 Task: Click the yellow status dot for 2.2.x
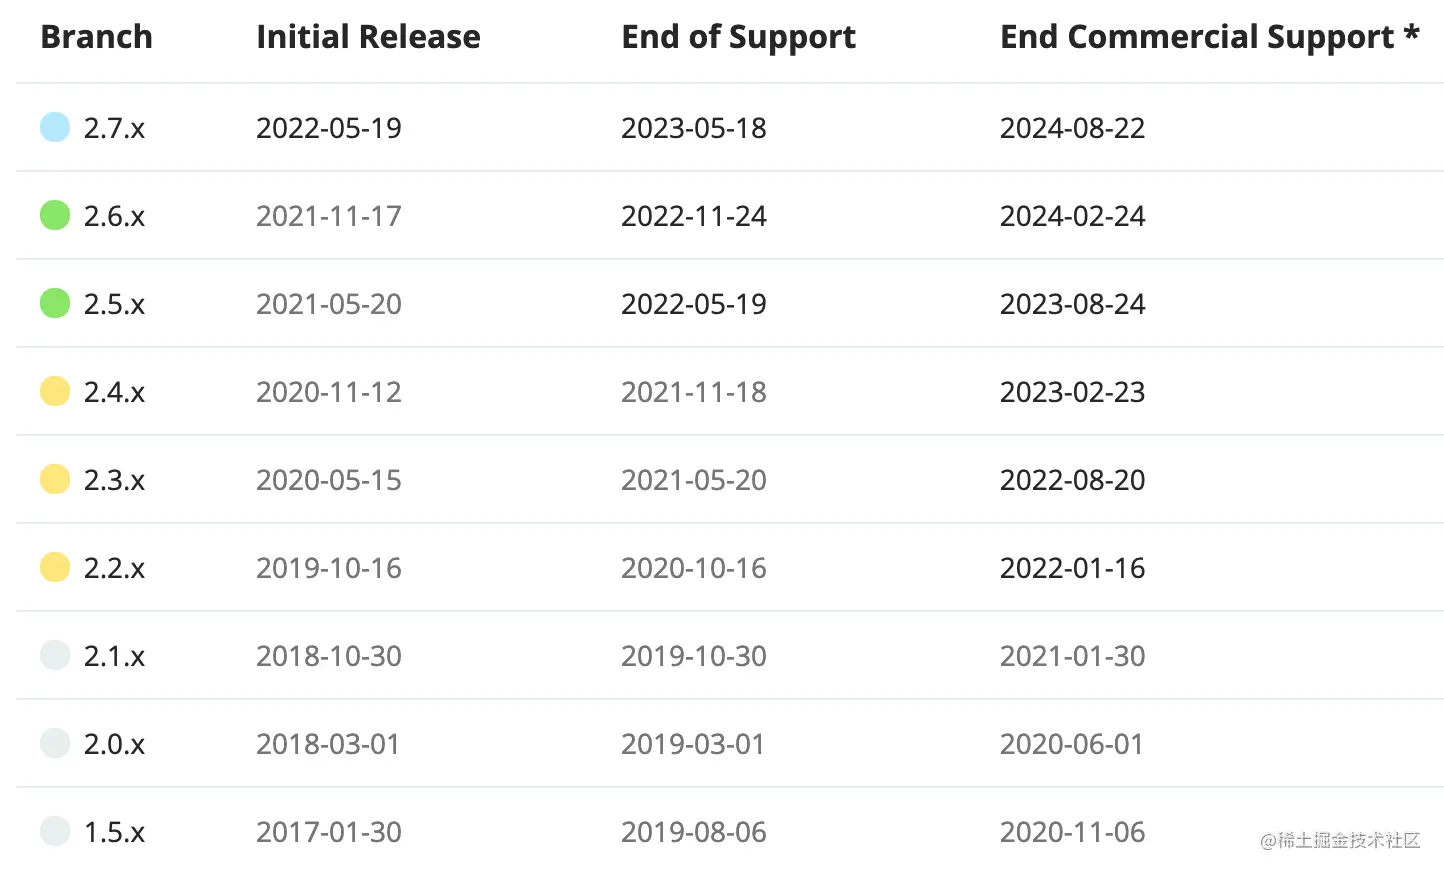point(55,567)
